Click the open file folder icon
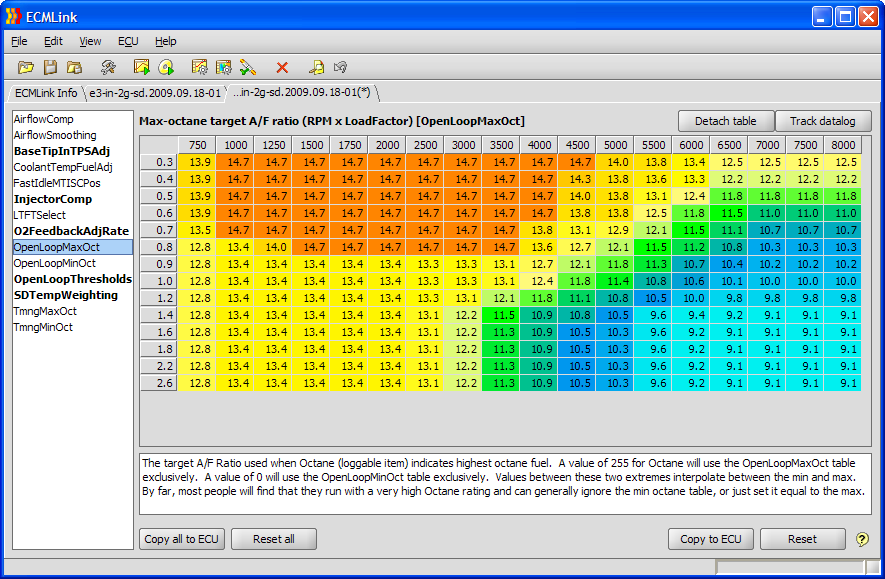 pyautogui.click(x=26, y=67)
